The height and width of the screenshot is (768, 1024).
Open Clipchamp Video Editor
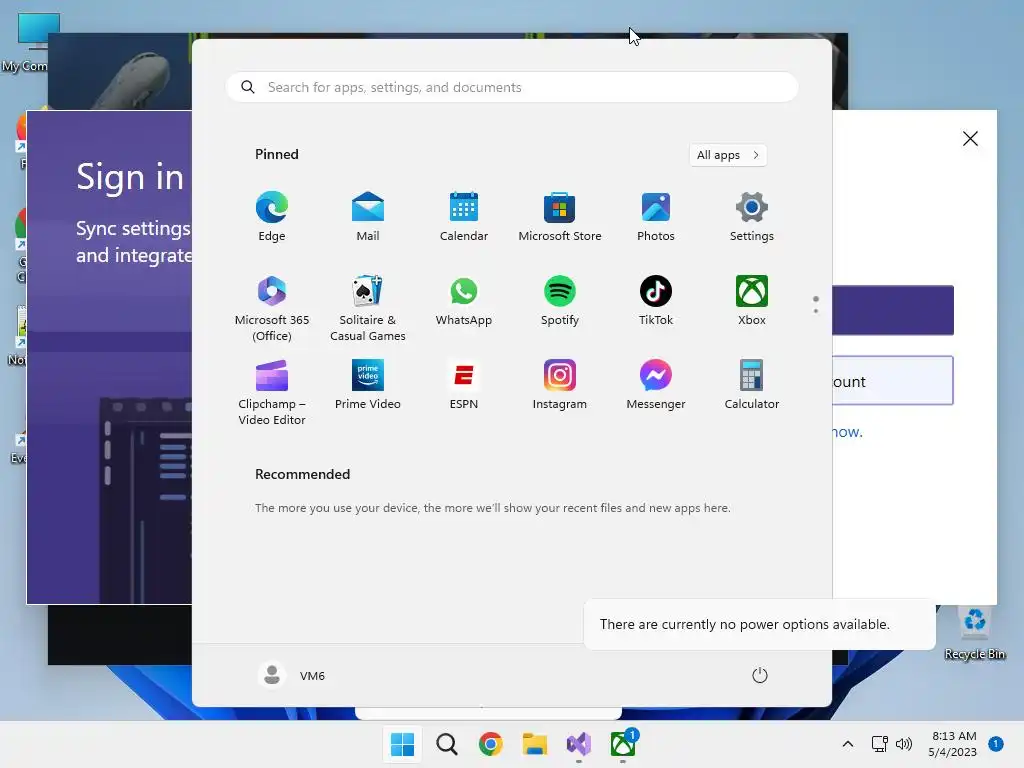pyautogui.click(x=272, y=392)
